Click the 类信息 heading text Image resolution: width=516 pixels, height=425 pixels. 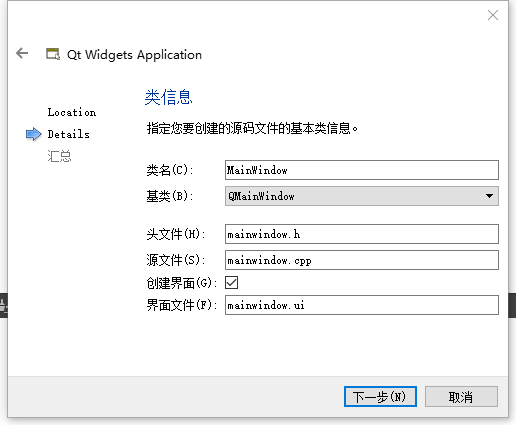[169, 97]
